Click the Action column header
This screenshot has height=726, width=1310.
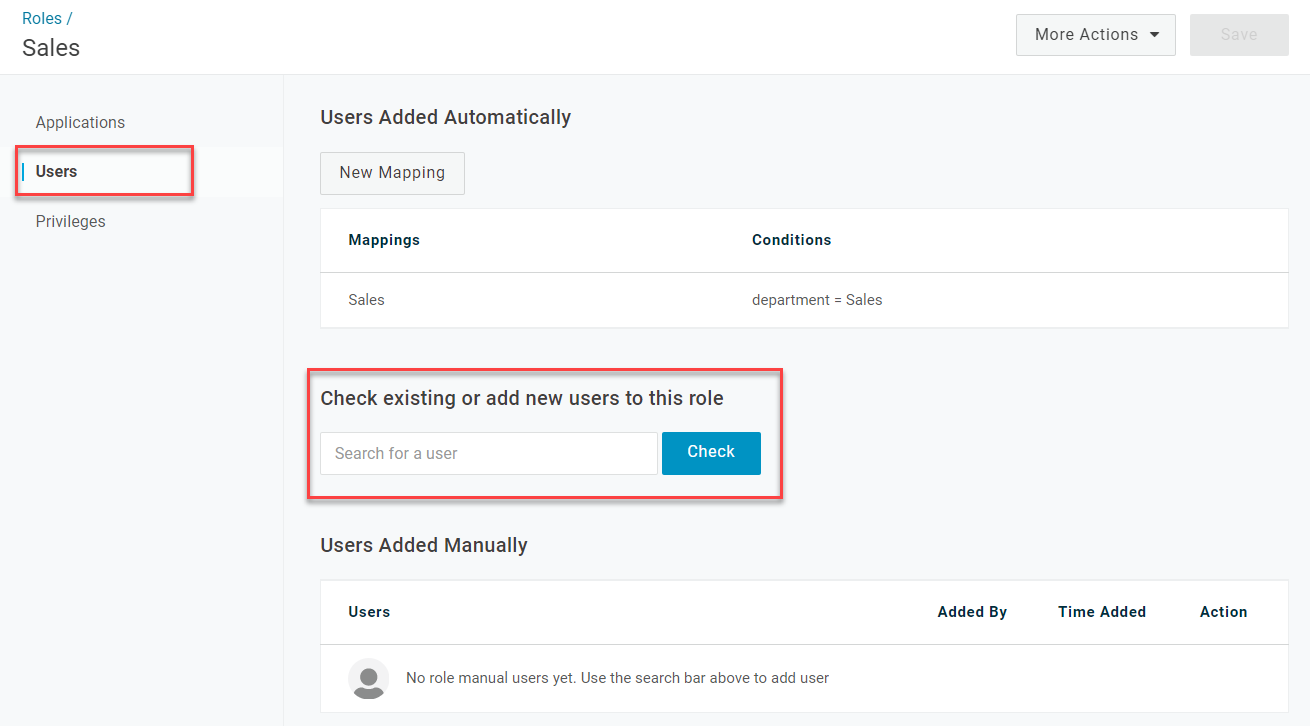1223,612
